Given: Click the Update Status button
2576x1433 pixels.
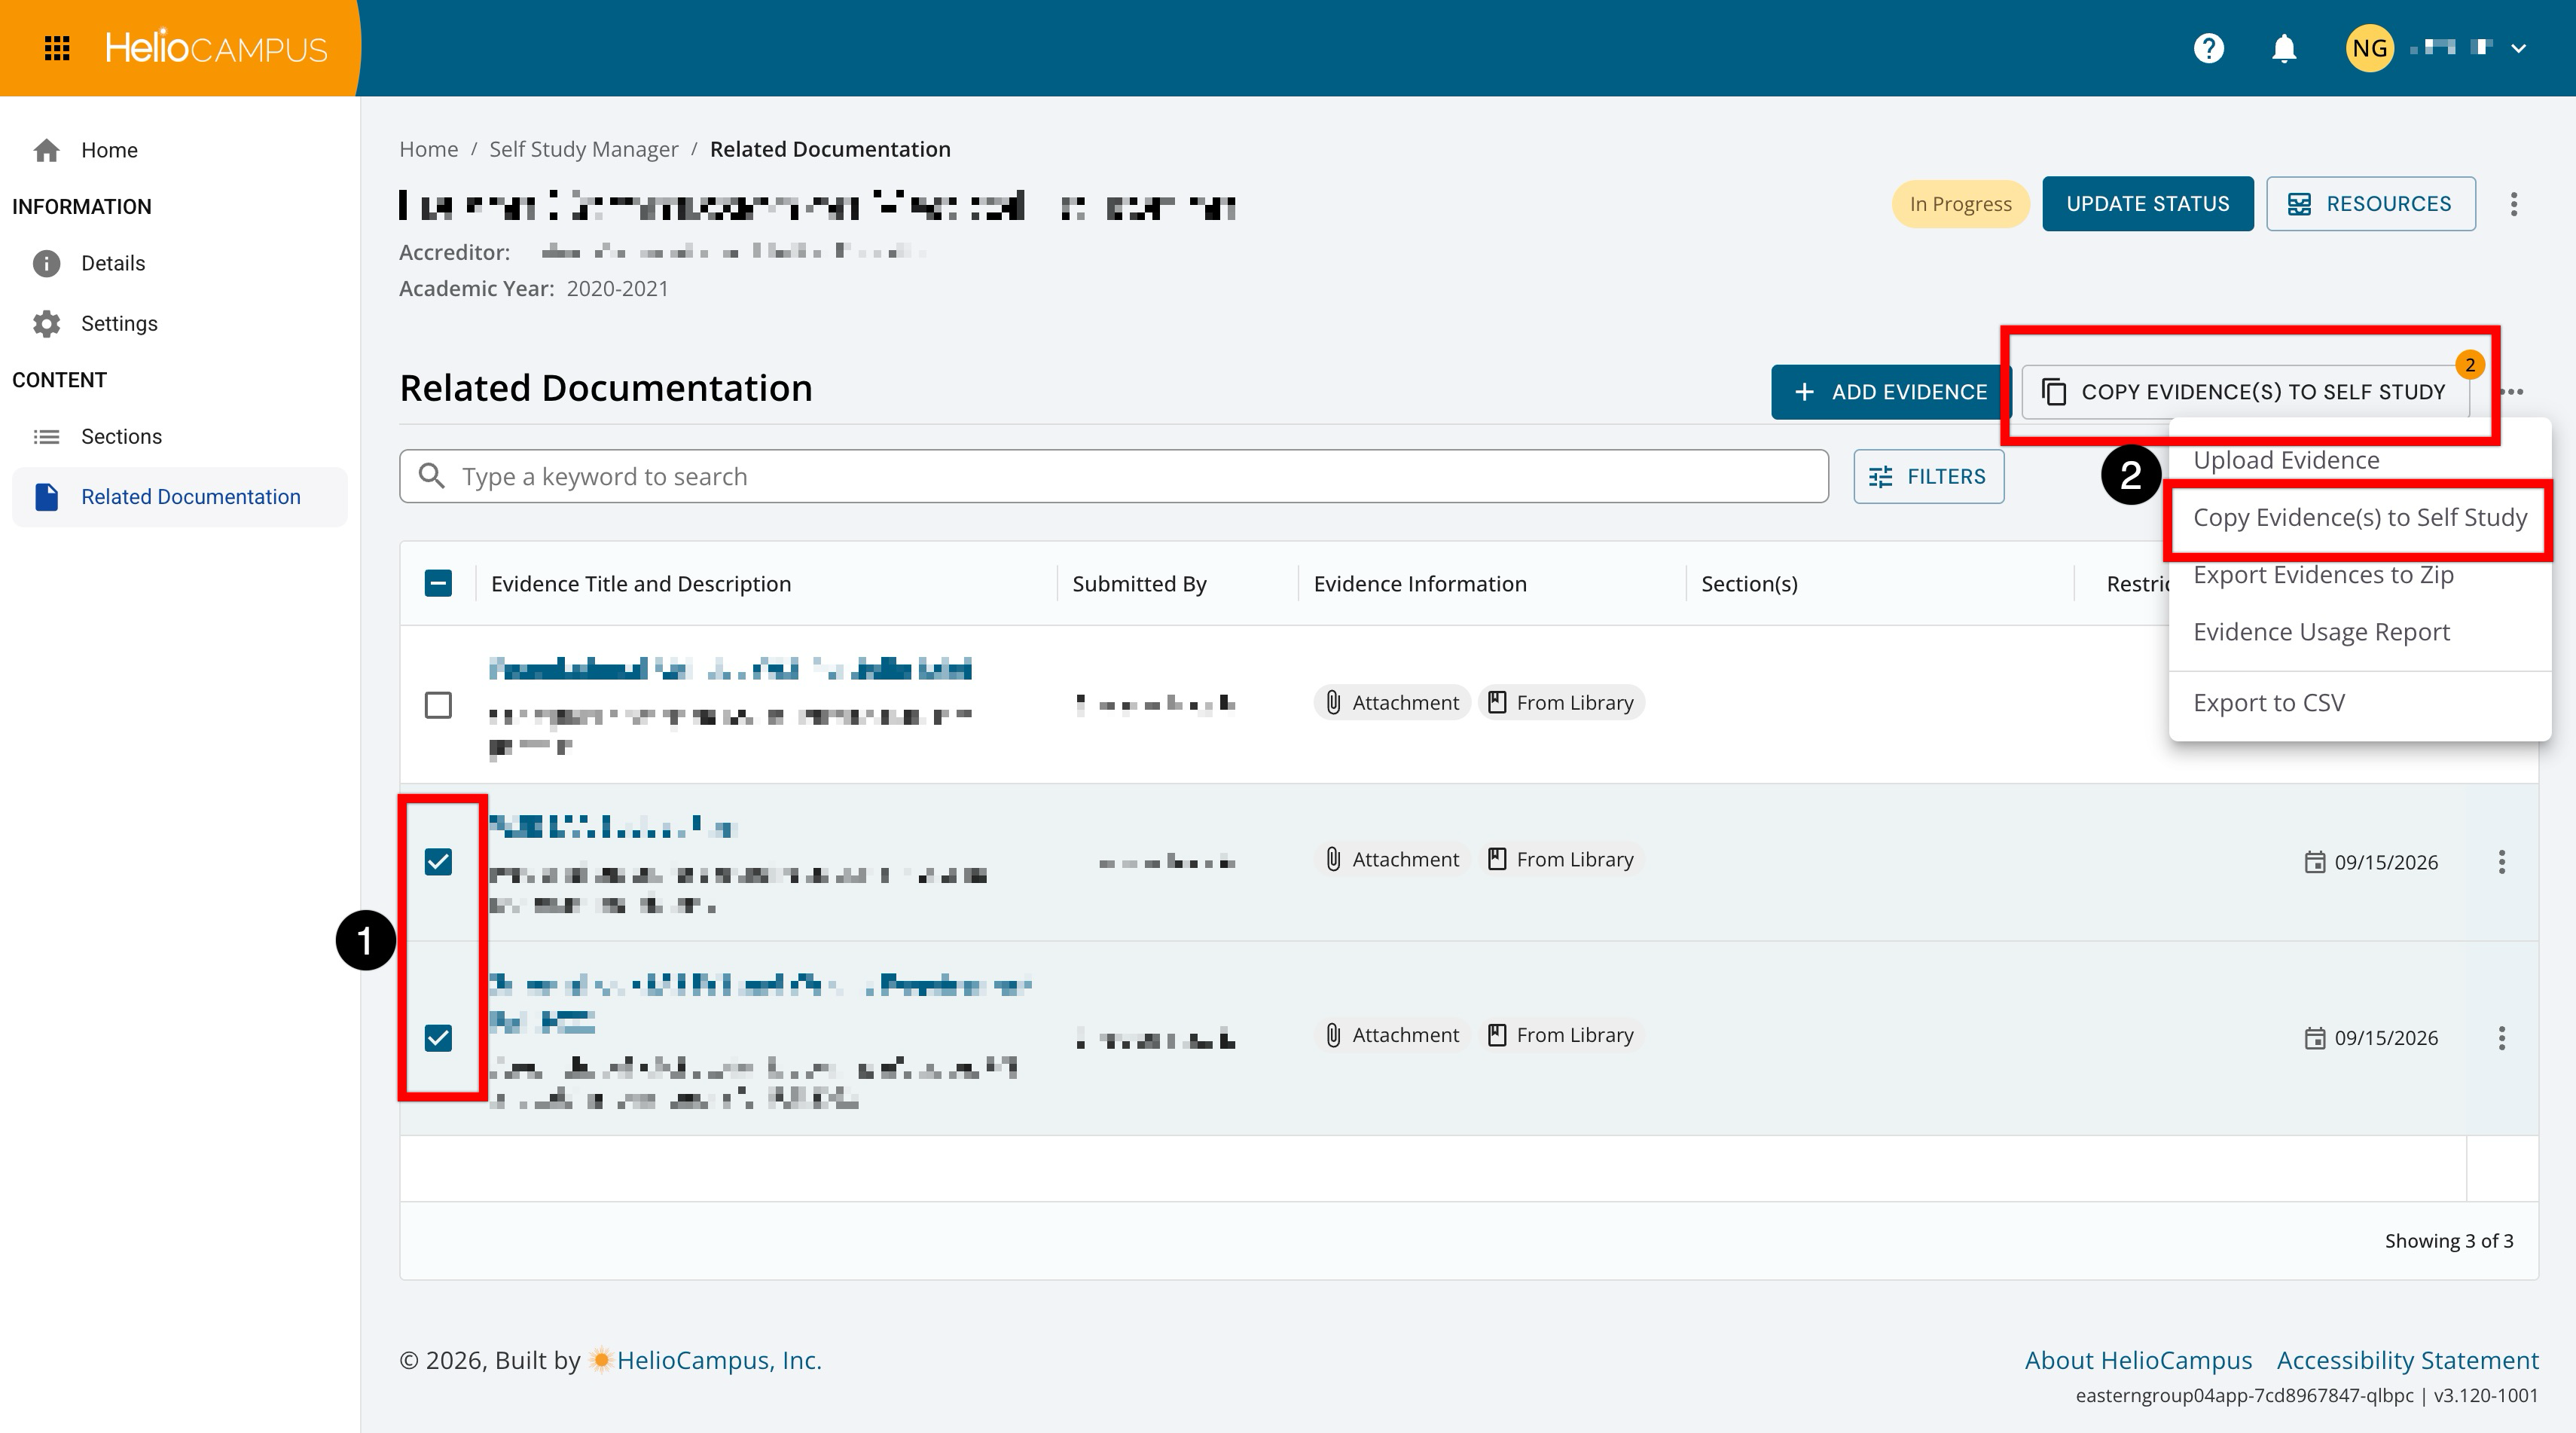Looking at the screenshot, I should coord(2147,204).
